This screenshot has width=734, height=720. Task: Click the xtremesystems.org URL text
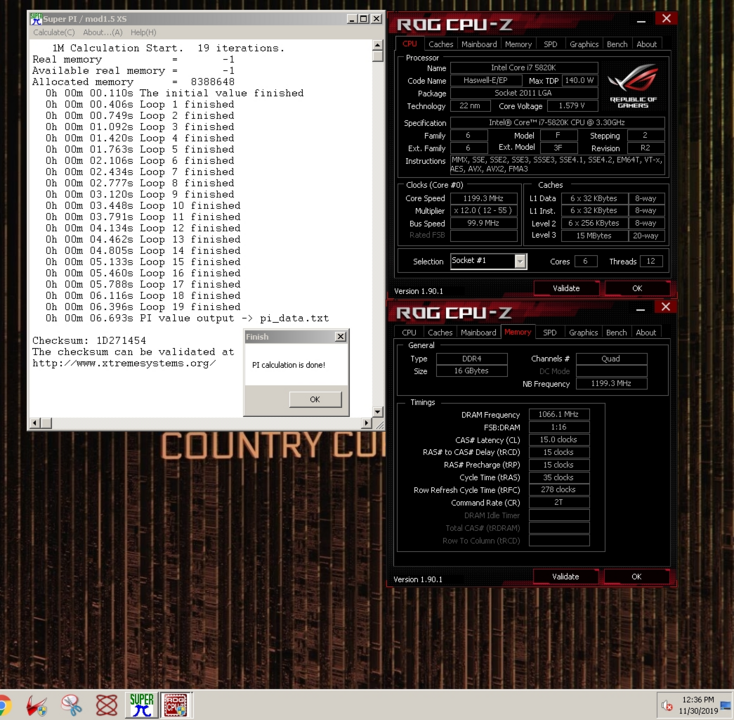tap(124, 363)
